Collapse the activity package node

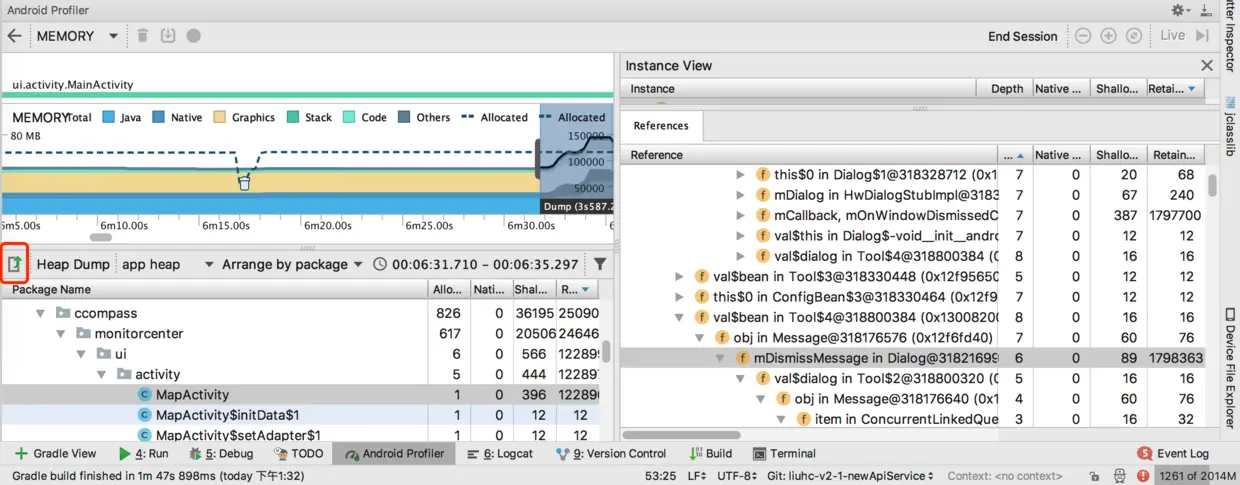pos(101,374)
